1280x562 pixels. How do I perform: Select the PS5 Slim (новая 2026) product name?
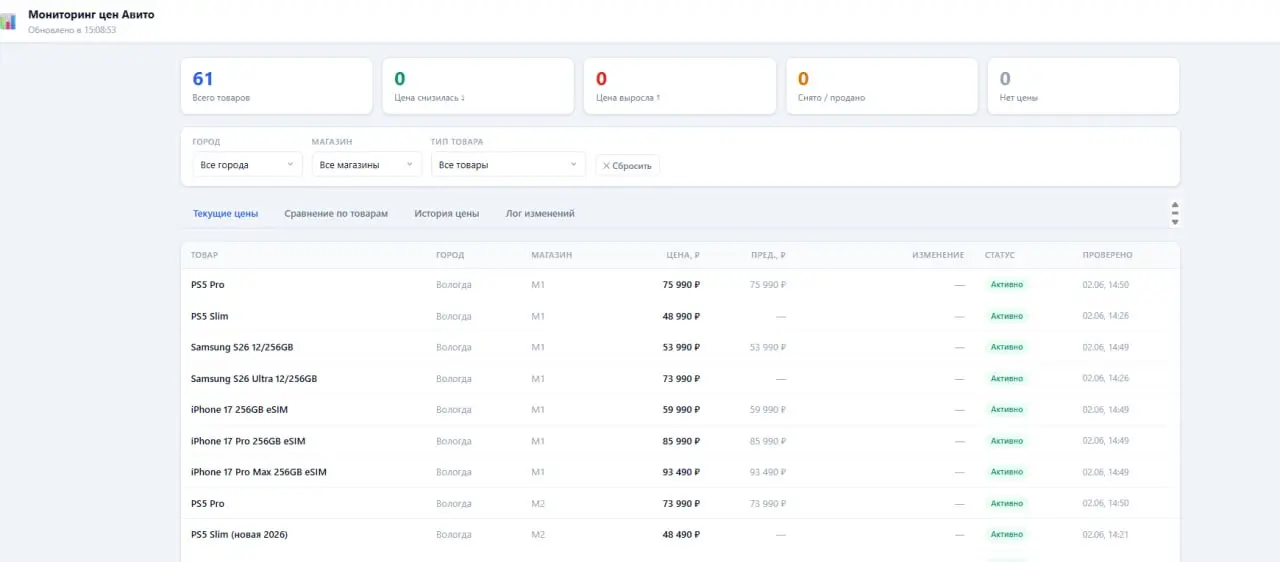pyautogui.click(x=239, y=535)
